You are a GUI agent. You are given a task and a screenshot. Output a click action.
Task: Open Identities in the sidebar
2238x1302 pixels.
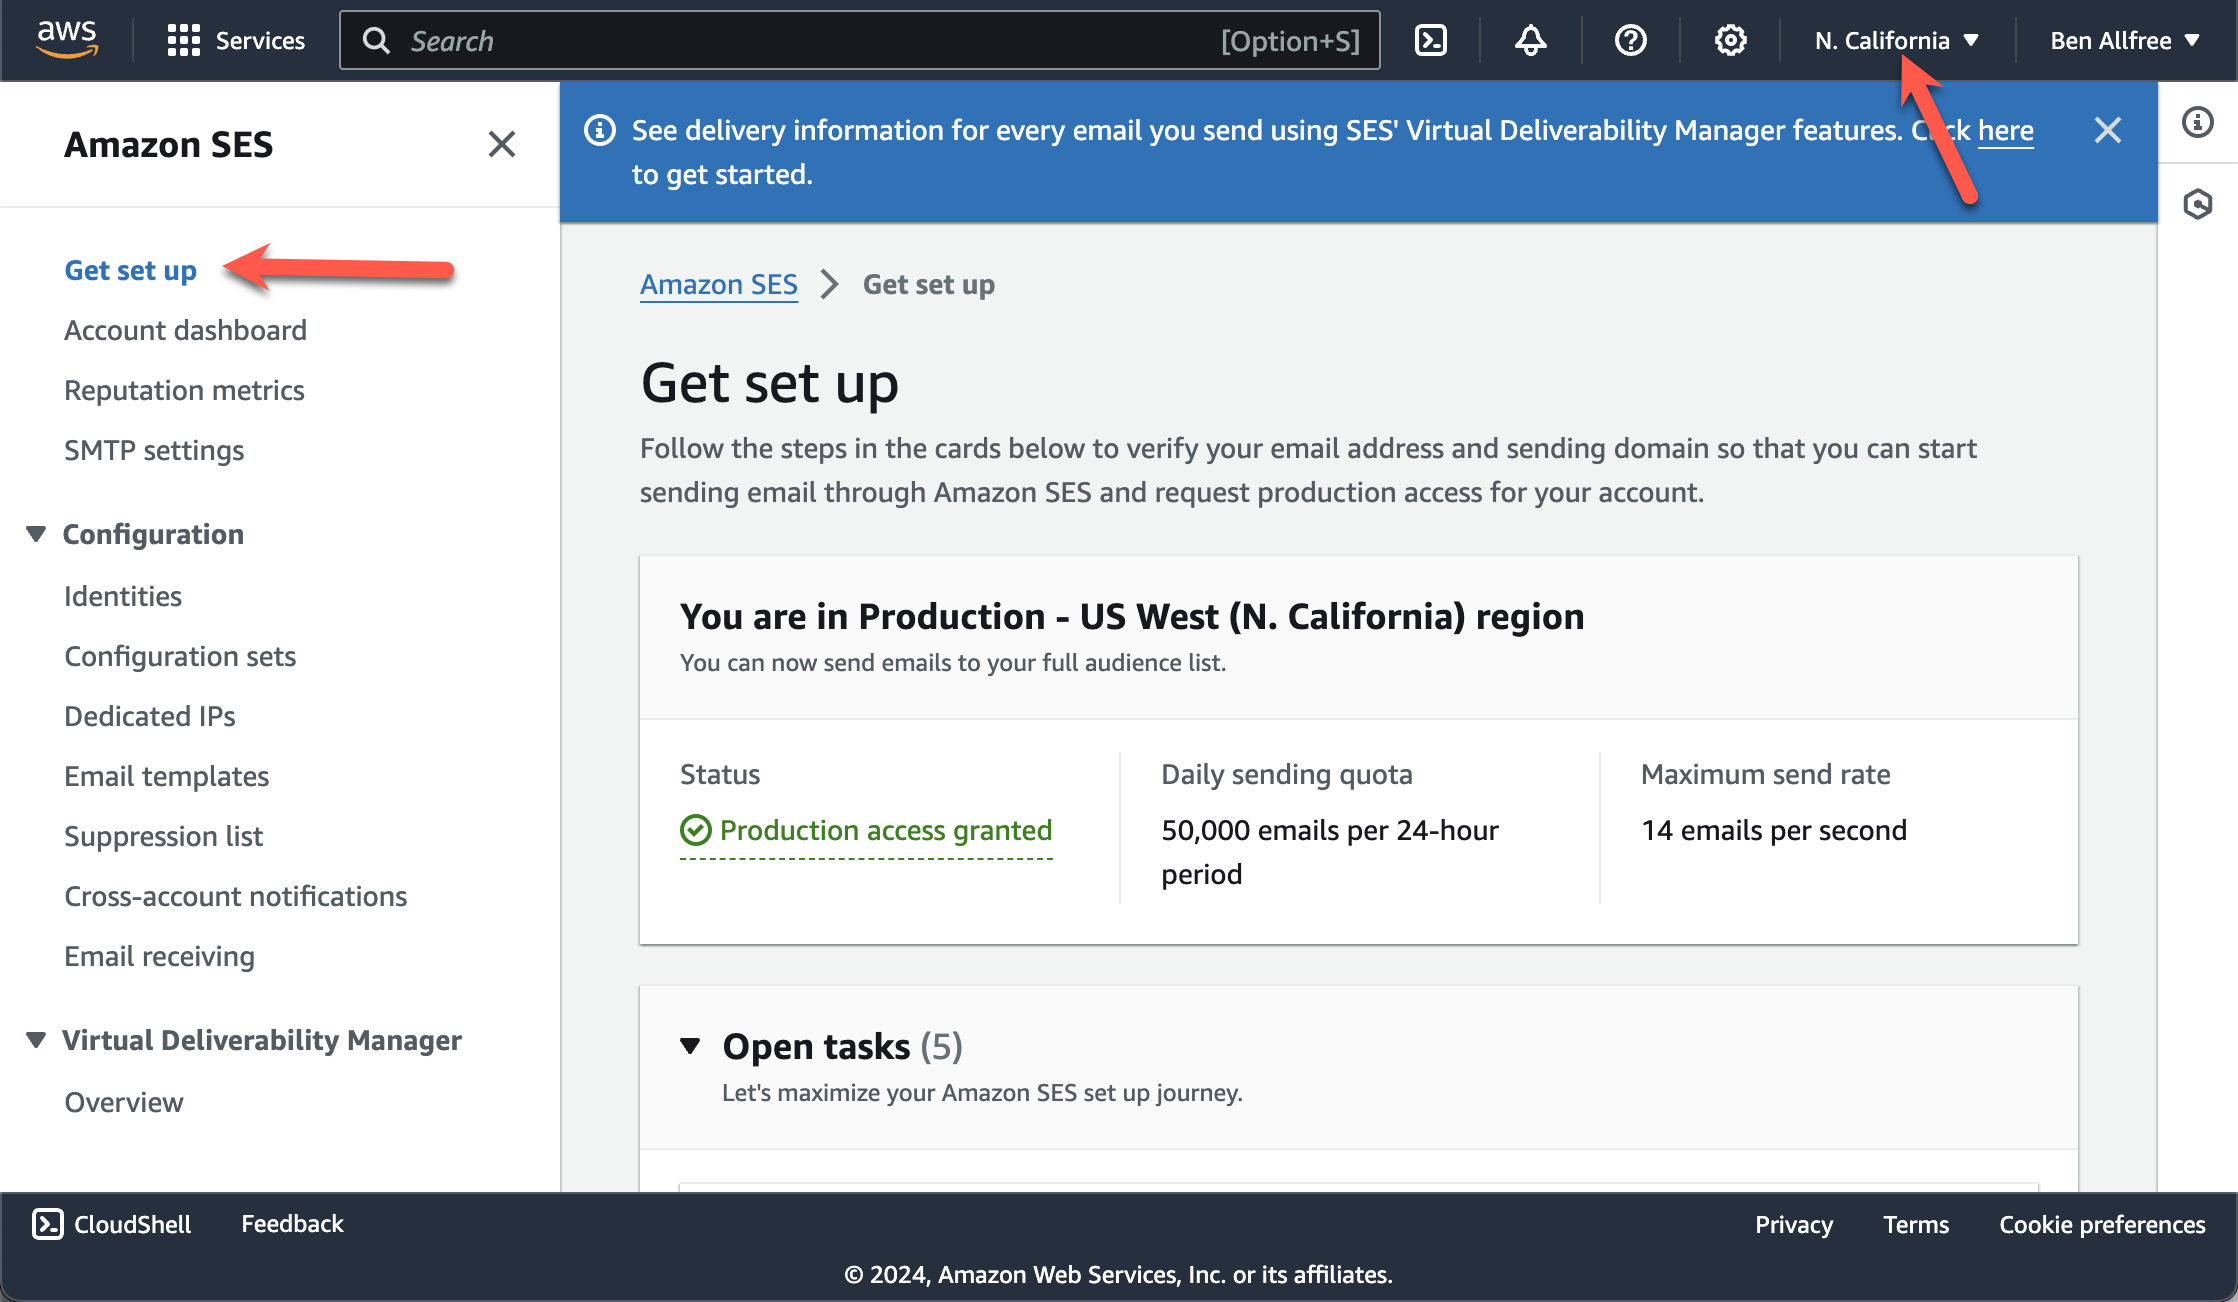[x=123, y=596]
